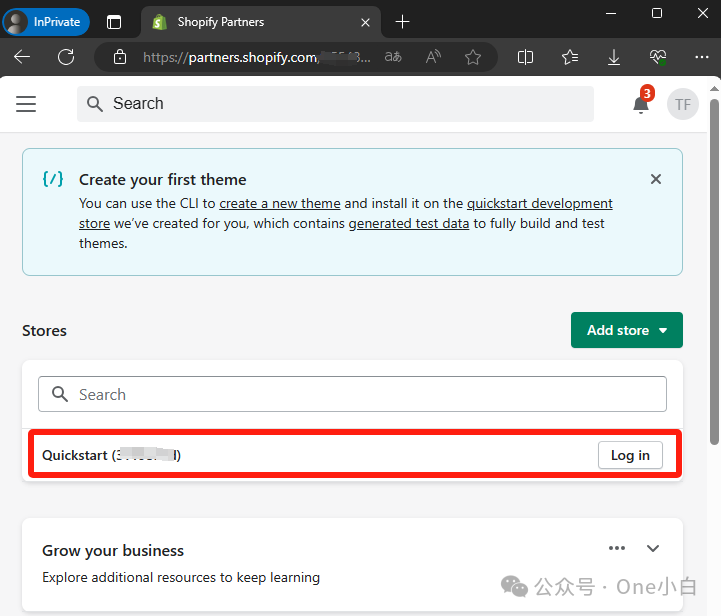Image resolution: width=721 pixels, height=616 pixels.
Task: Open a new browser tab
Action: 402,22
